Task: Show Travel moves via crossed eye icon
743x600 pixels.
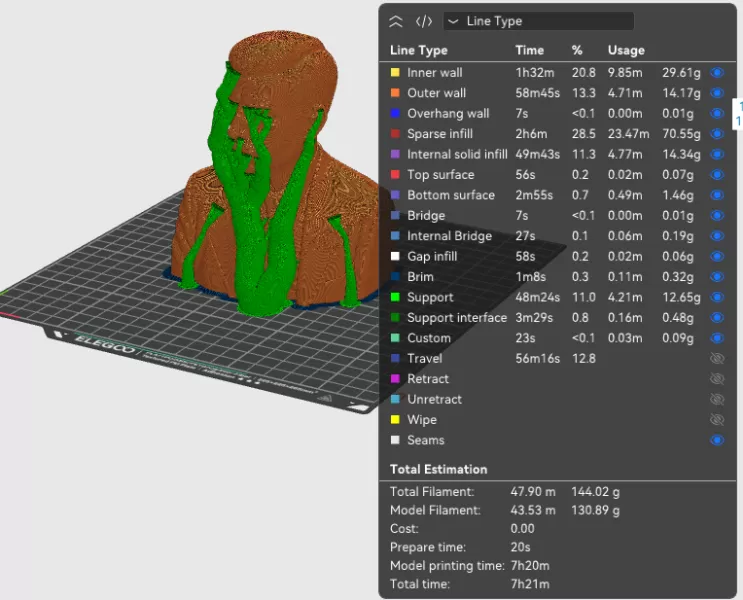Action: pos(717,358)
